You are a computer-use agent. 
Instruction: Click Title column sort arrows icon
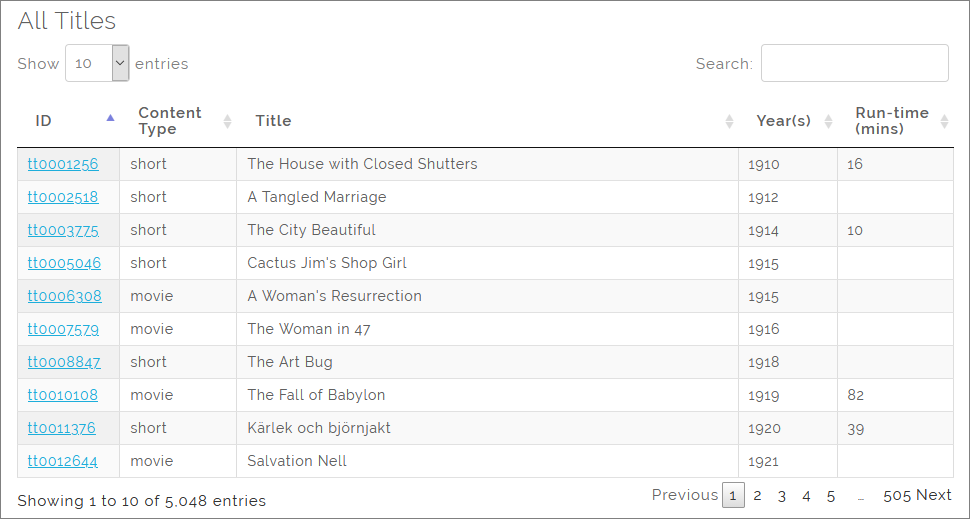729,121
